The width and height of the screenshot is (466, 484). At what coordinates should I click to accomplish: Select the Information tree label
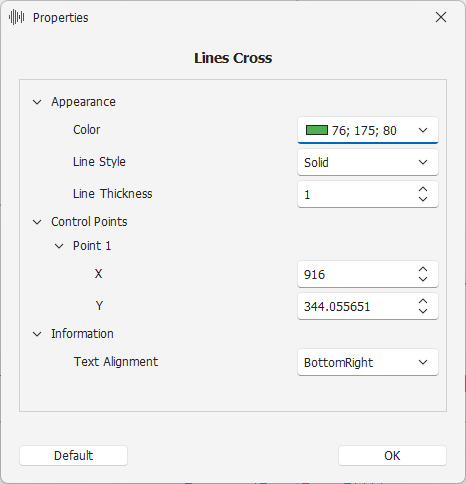(x=82, y=334)
